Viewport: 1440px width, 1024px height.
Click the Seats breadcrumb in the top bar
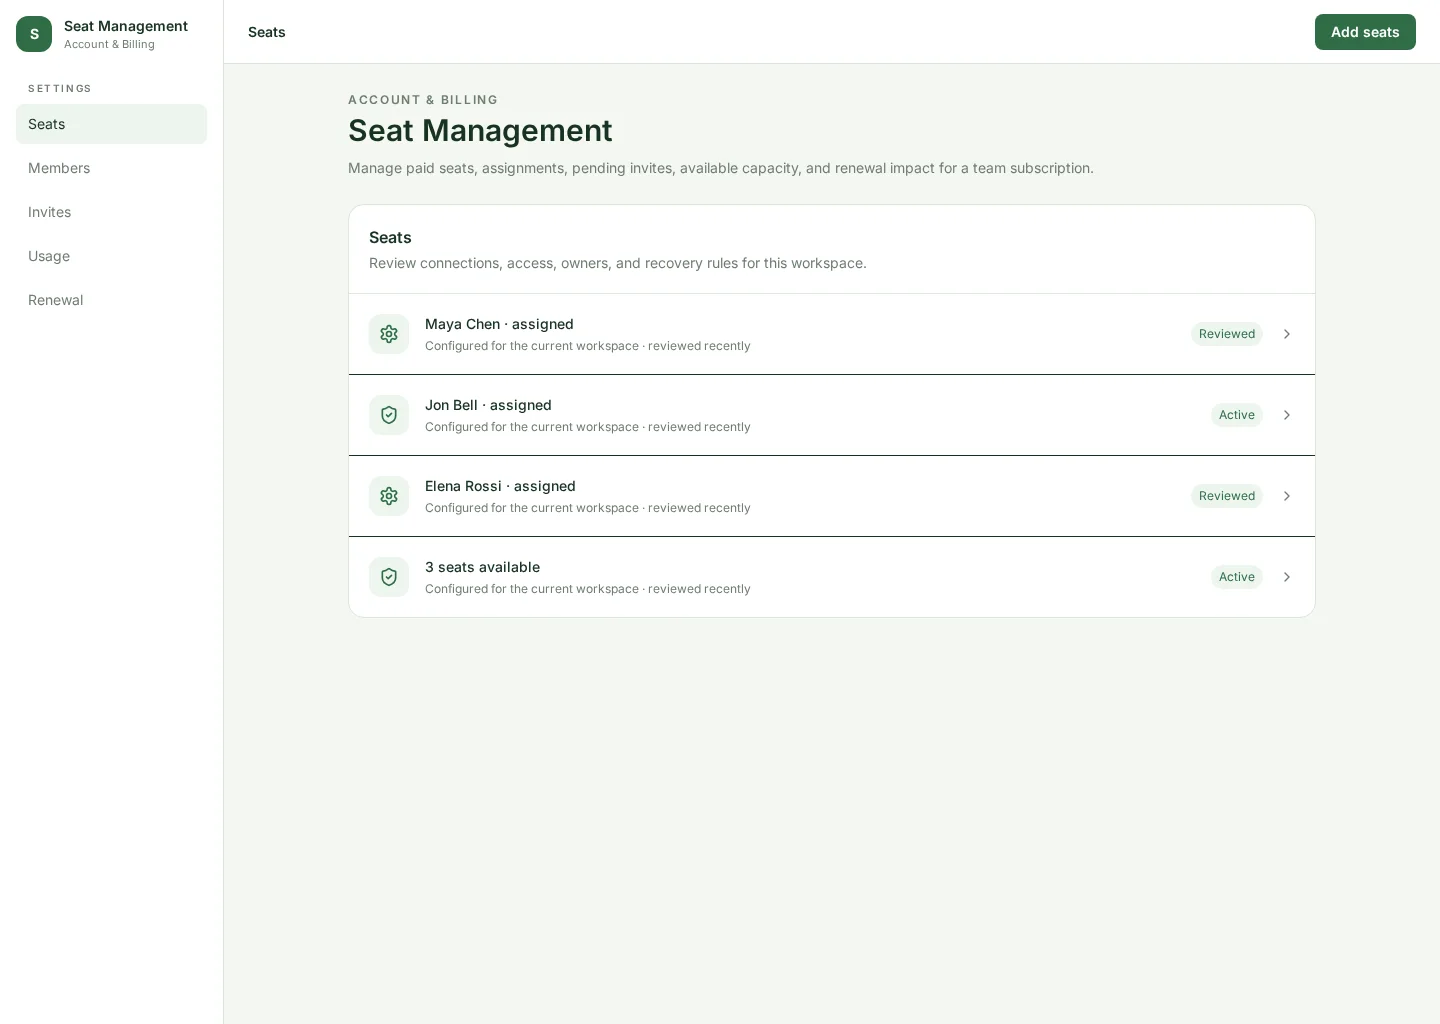pos(267,32)
